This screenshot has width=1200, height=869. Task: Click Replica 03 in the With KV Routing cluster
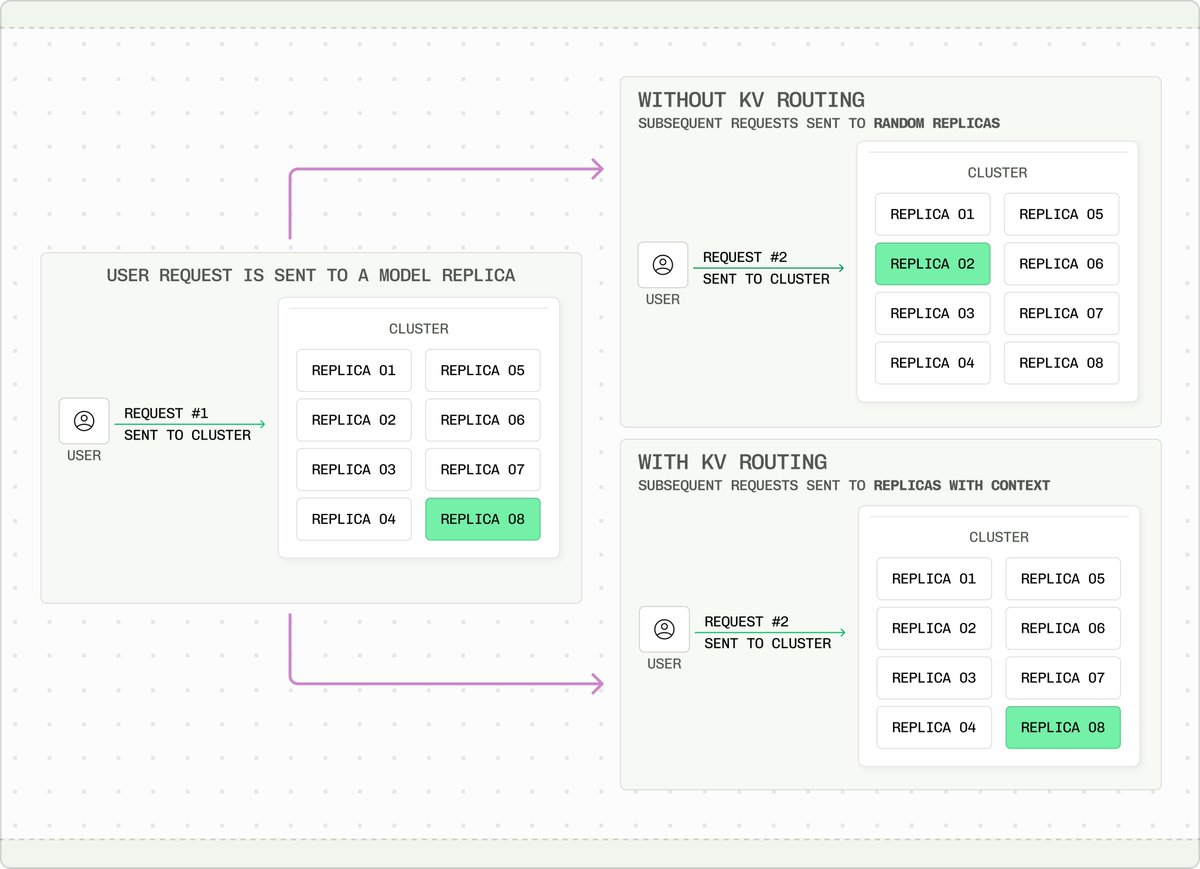934,678
